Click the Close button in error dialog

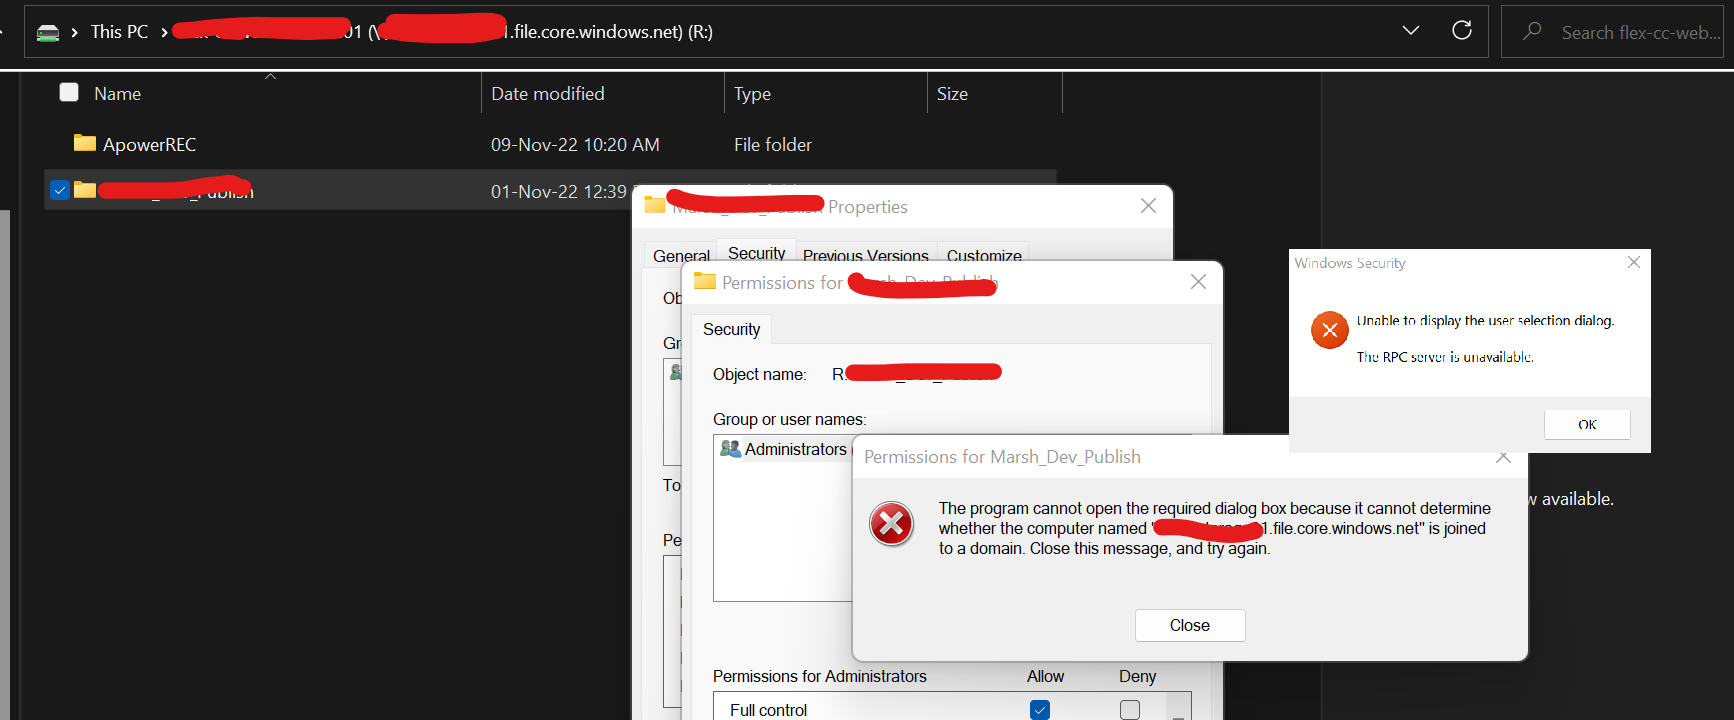pyautogui.click(x=1190, y=625)
